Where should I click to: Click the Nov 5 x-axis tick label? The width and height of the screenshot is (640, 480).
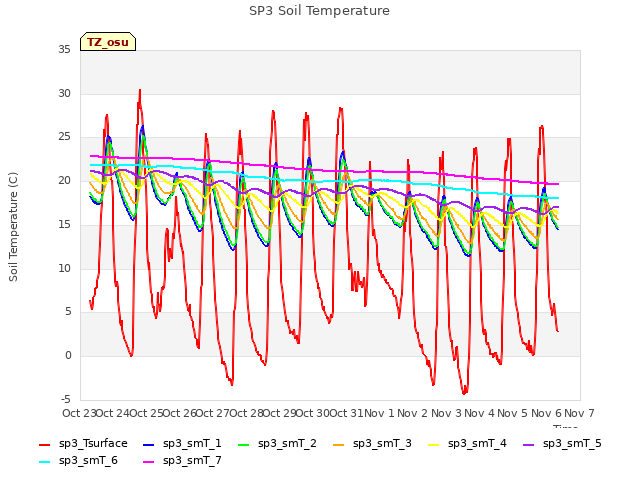513,413
